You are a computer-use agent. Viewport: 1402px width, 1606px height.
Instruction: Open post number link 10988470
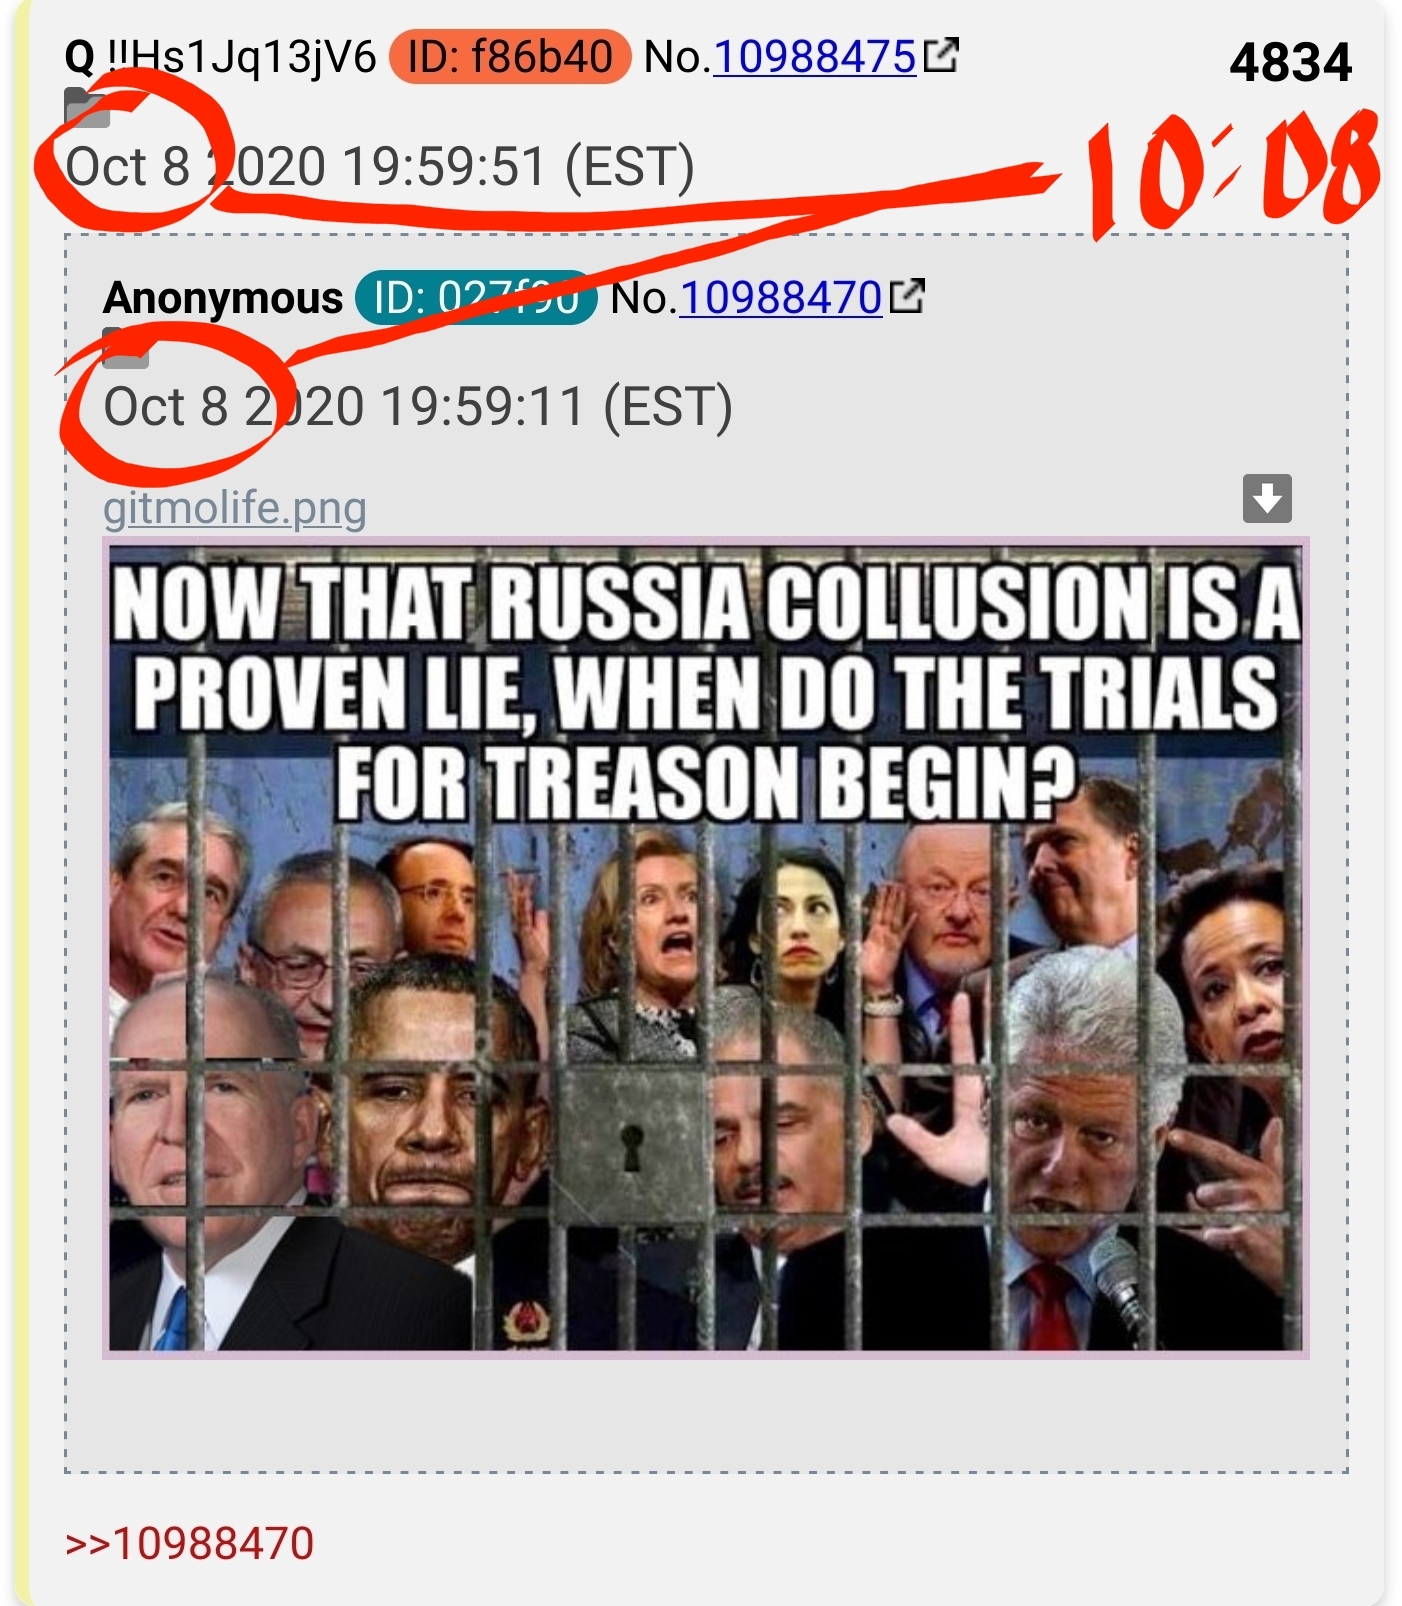pyautogui.click(x=780, y=298)
